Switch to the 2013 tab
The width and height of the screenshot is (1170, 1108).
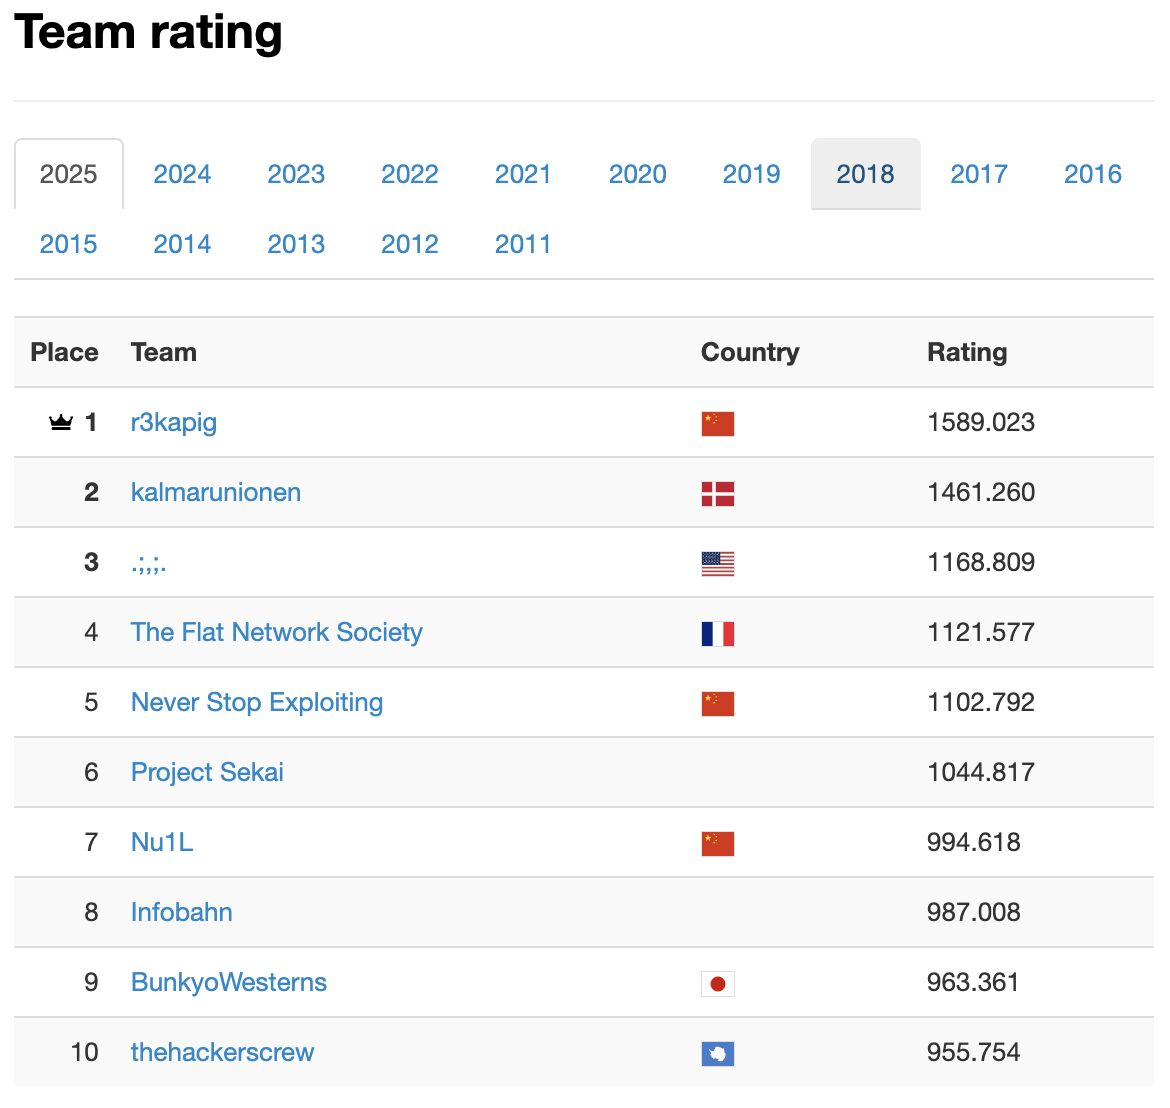(296, 244)
